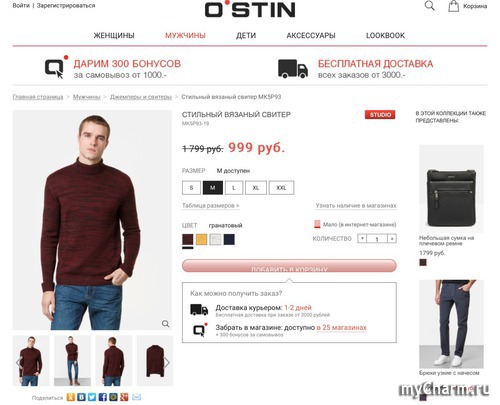Image resolution: width=500 pixels, height=405 pixels.
Task: Decrease quantity with down arrow
Action: [362, 238]
